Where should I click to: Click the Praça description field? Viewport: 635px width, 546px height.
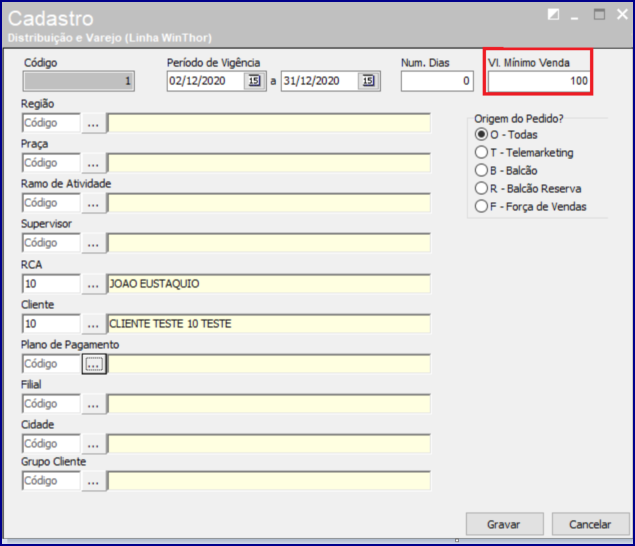(268, 163)
